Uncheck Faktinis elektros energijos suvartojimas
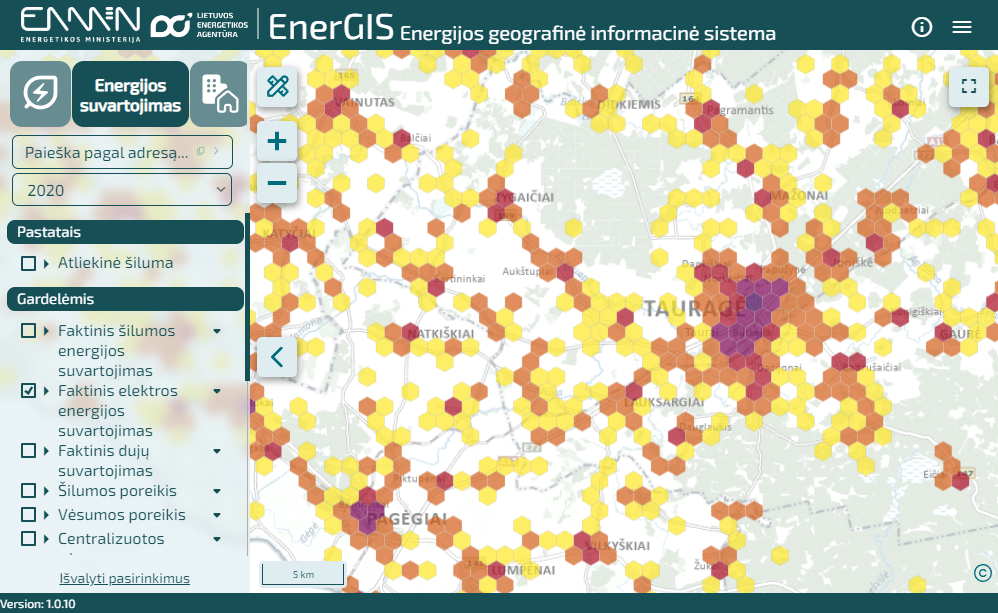998x613 pixels. click(29, 391)
